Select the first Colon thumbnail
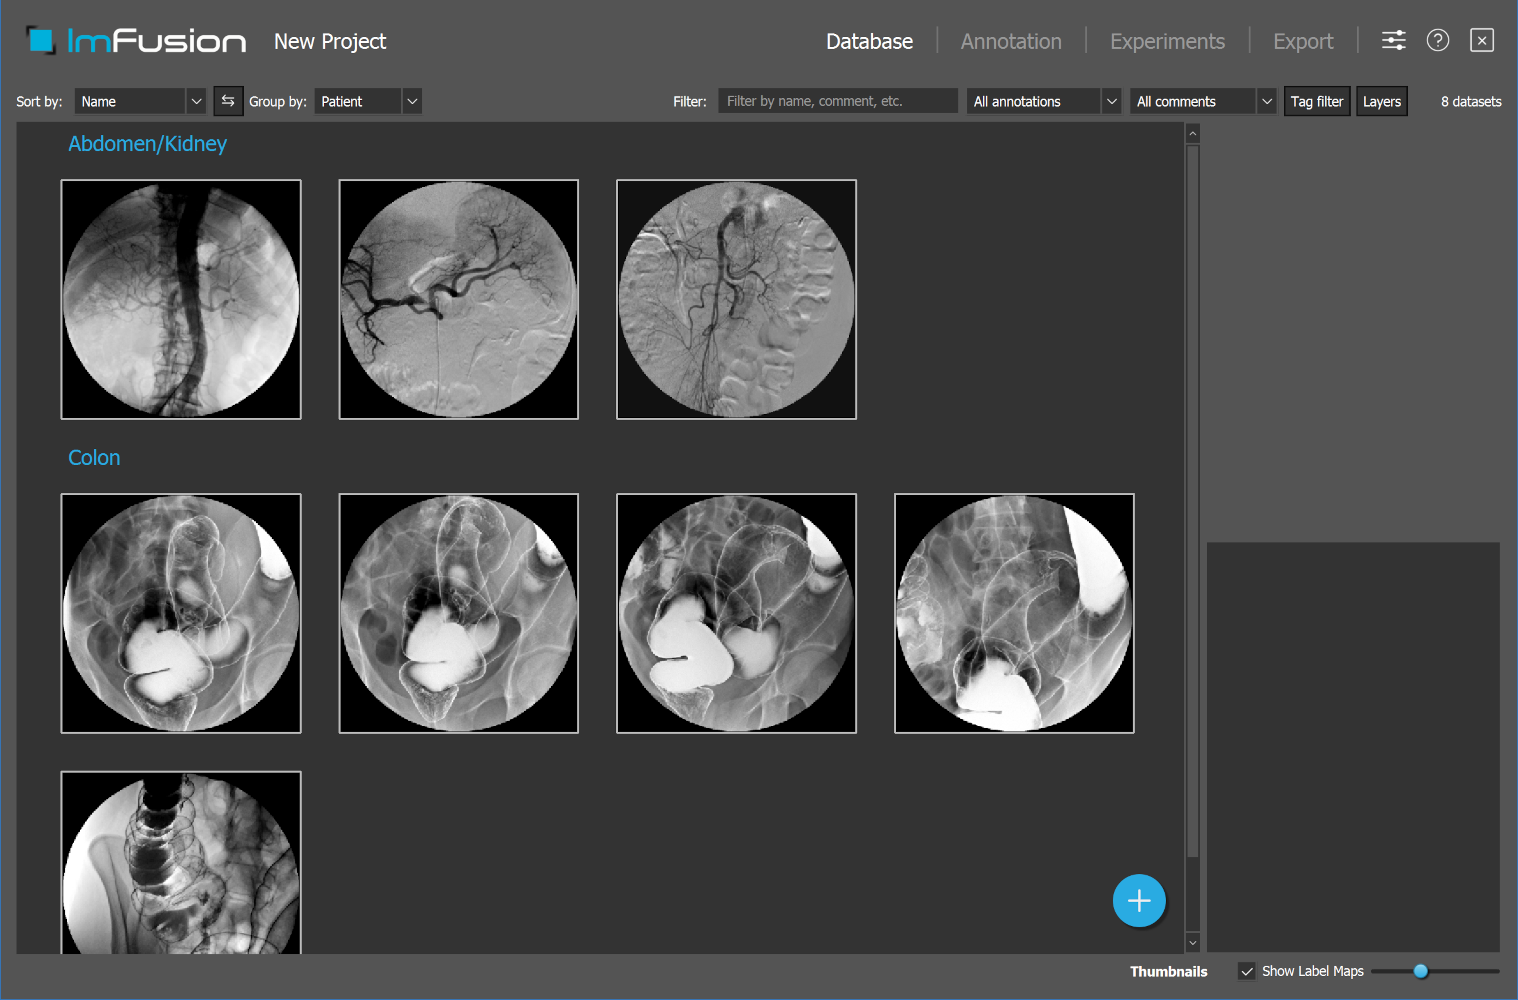Viewport: 1518px width, 1000px height. (x=181, y=613)
